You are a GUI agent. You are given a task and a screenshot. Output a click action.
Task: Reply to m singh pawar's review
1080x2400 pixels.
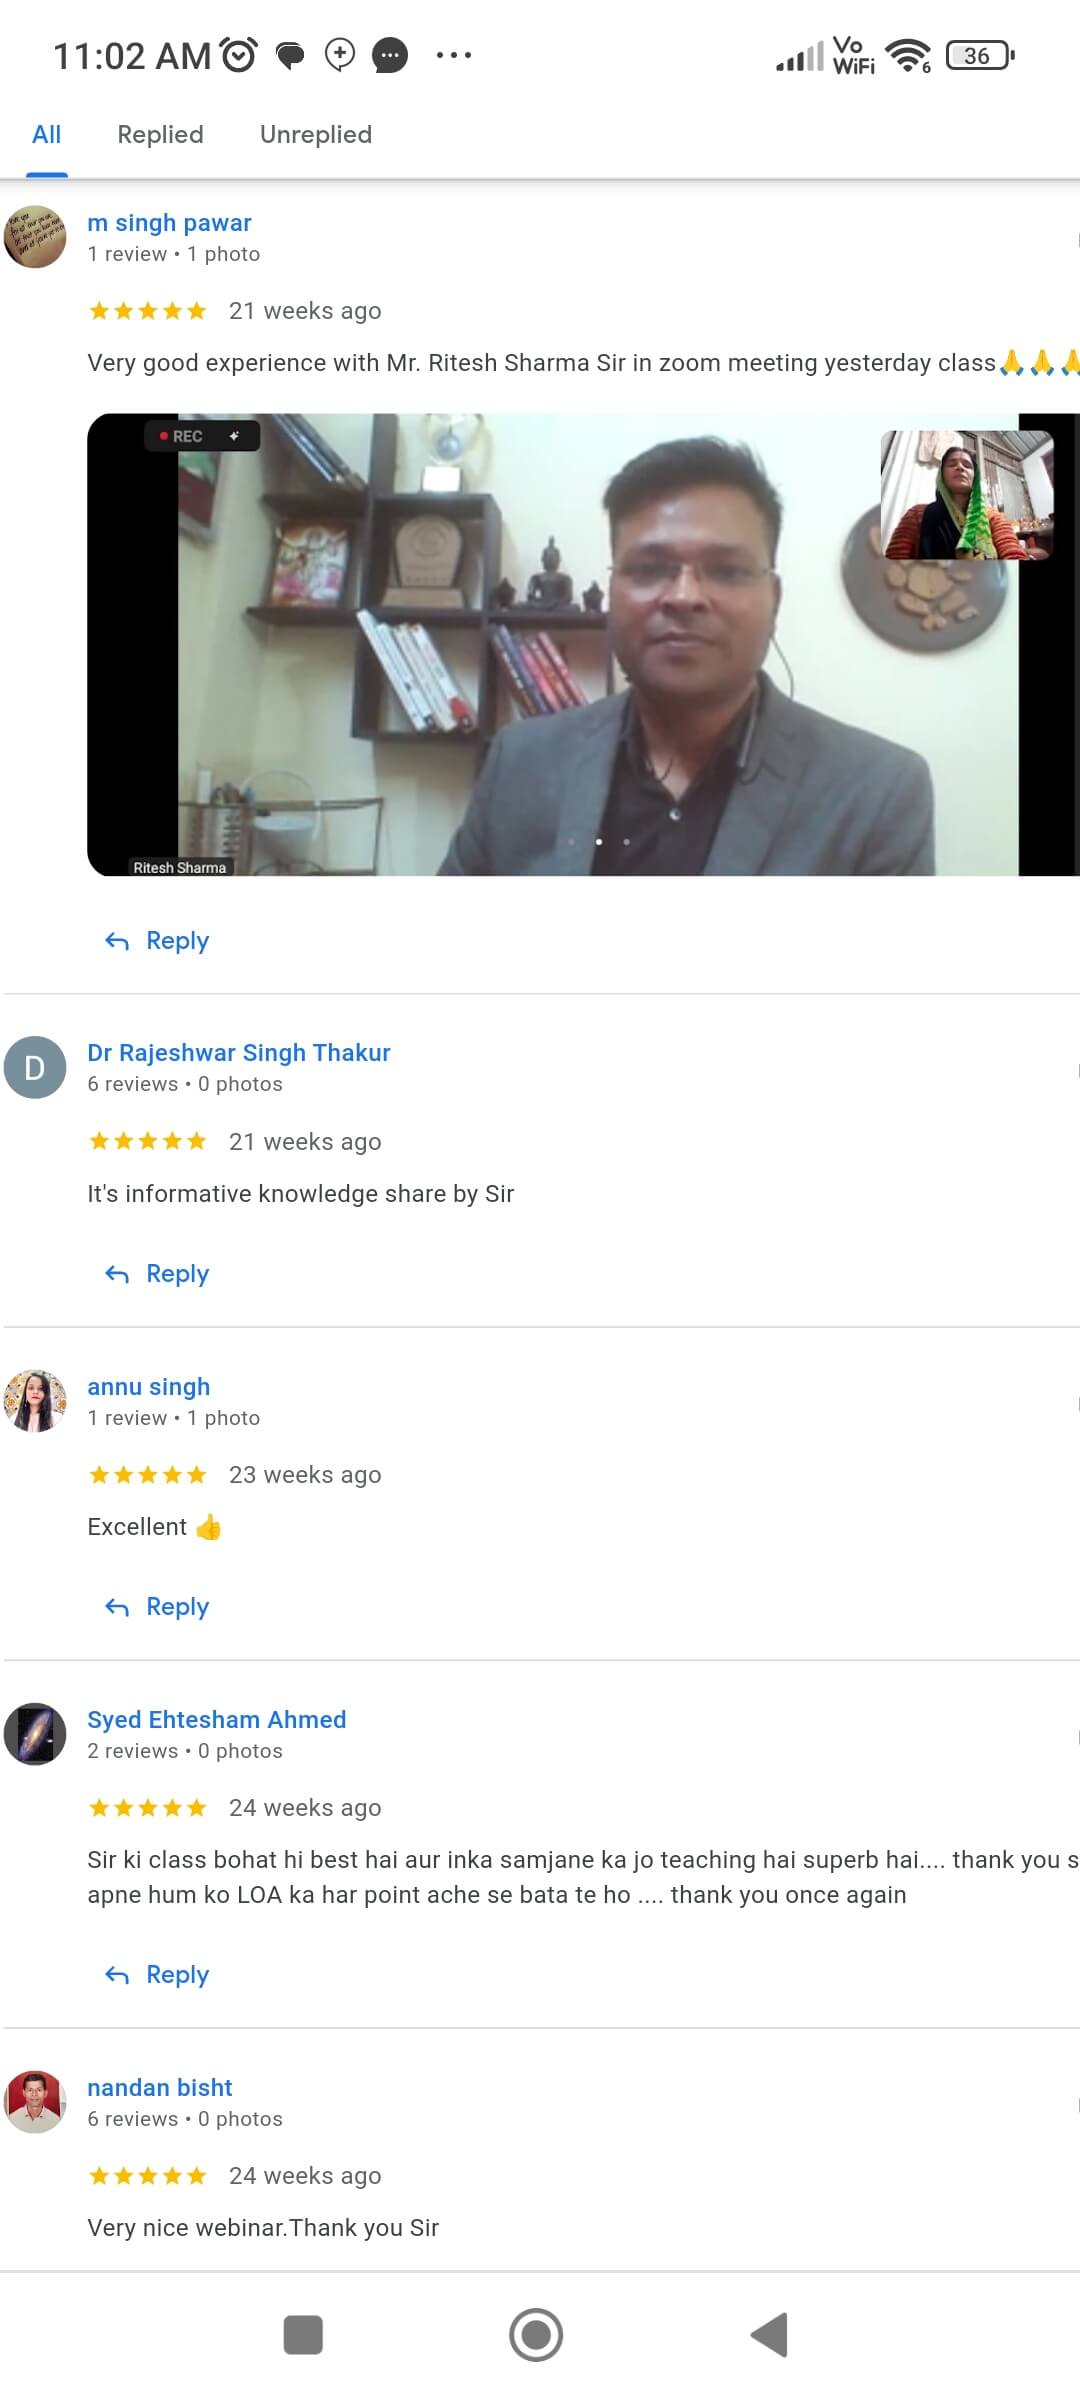(x=158, y=941)
